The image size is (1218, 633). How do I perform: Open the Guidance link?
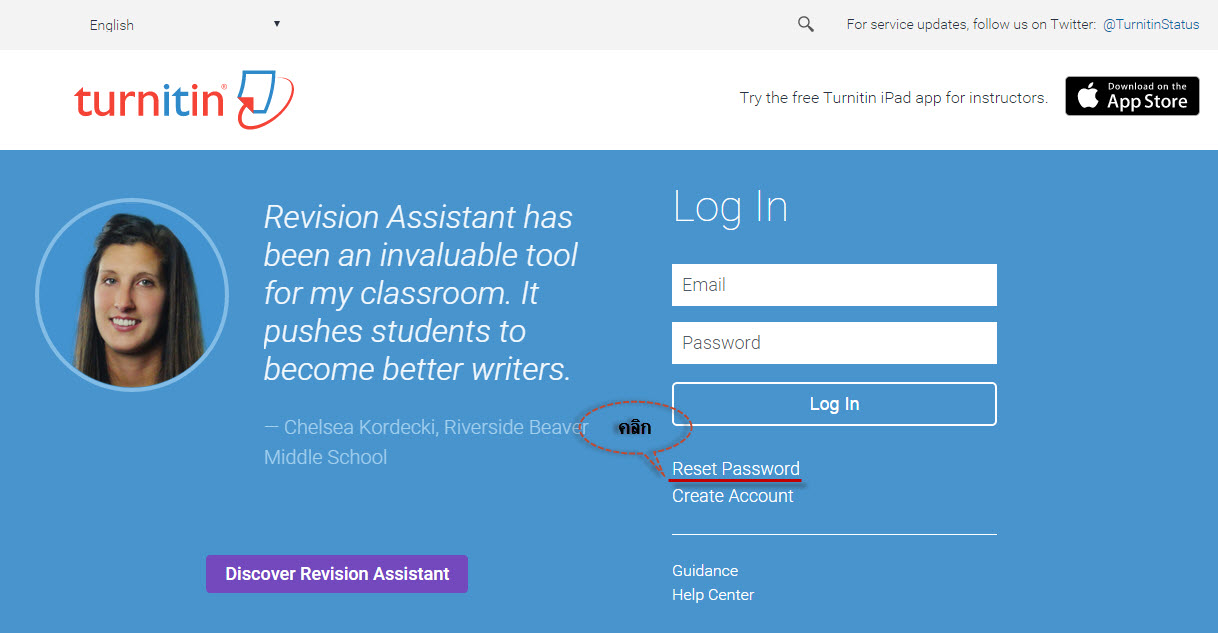(705, 571)
